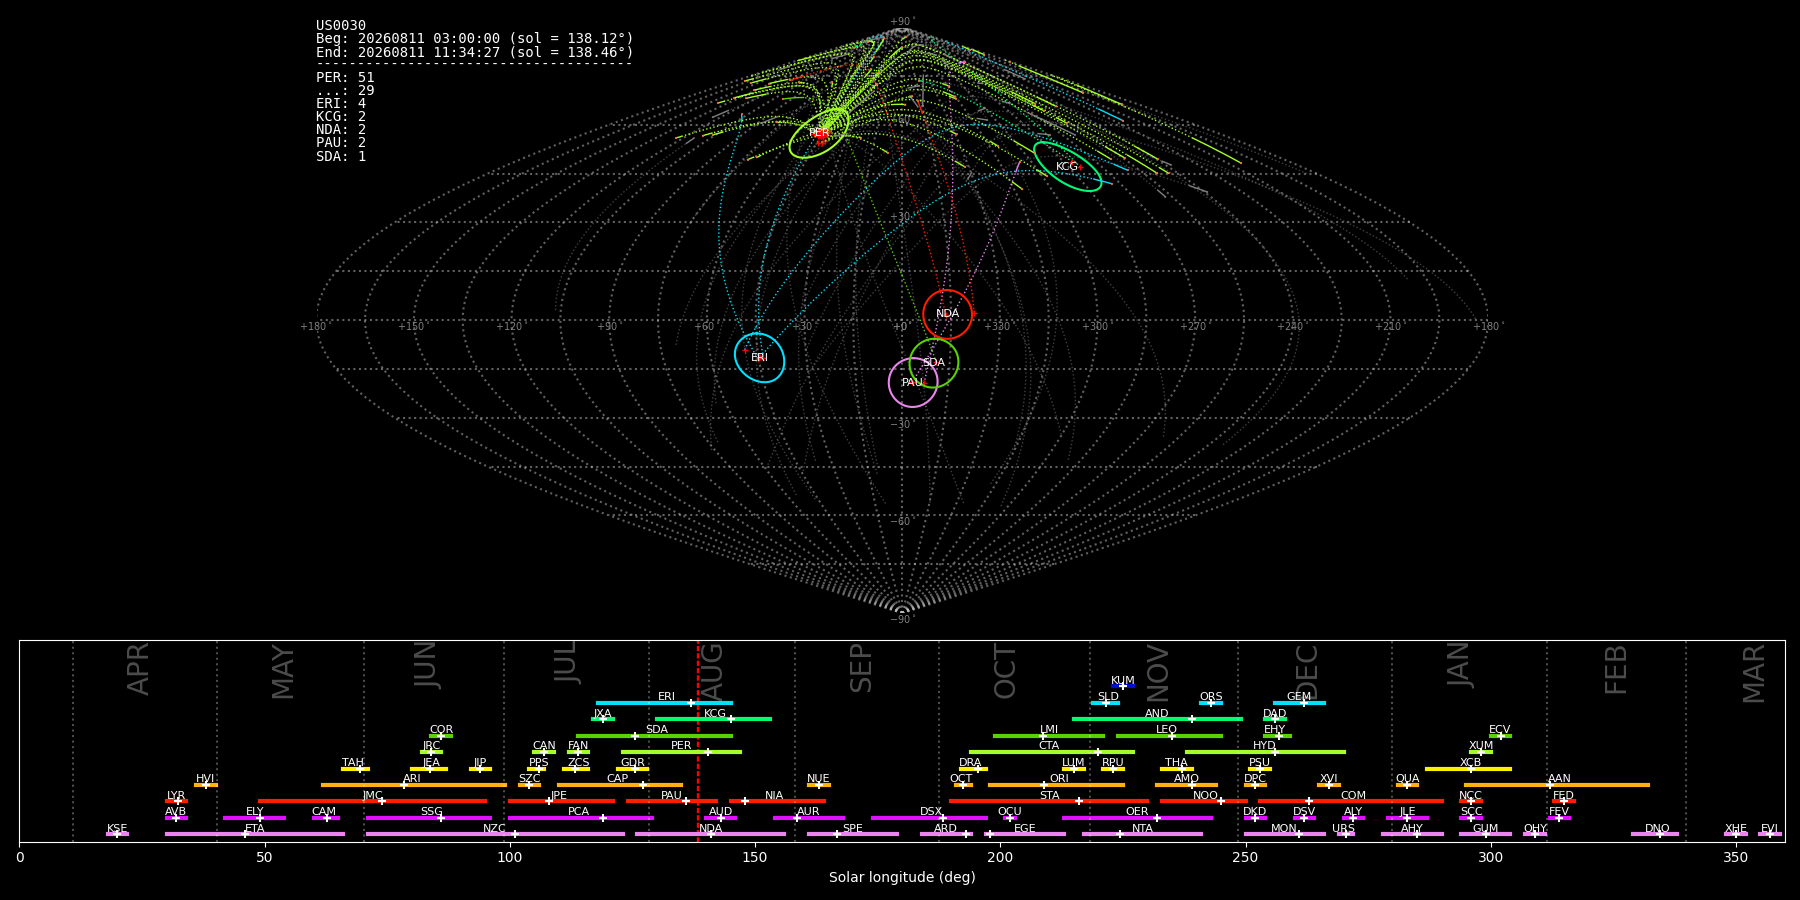The image size is (1800, 900).
Task: Click the STA long red activity bar
Action: [x=1049, y=801]
